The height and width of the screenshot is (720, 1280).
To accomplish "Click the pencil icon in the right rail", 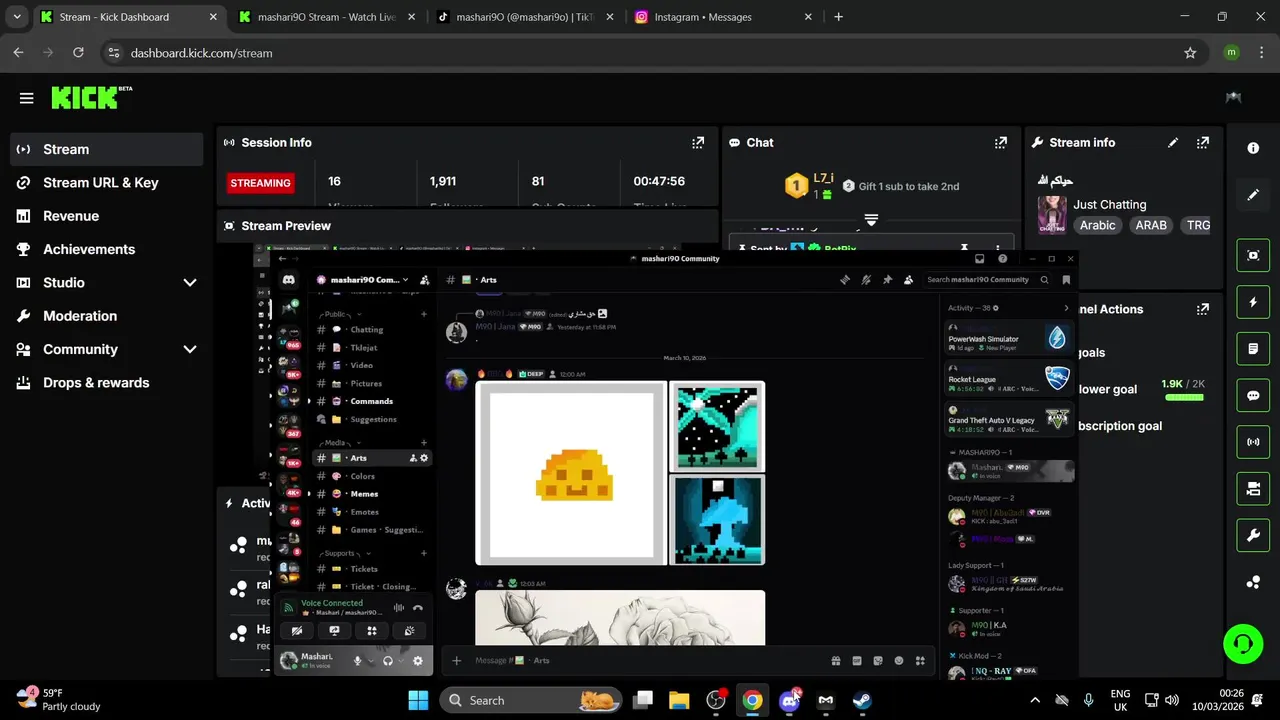I will (1253, 195).
